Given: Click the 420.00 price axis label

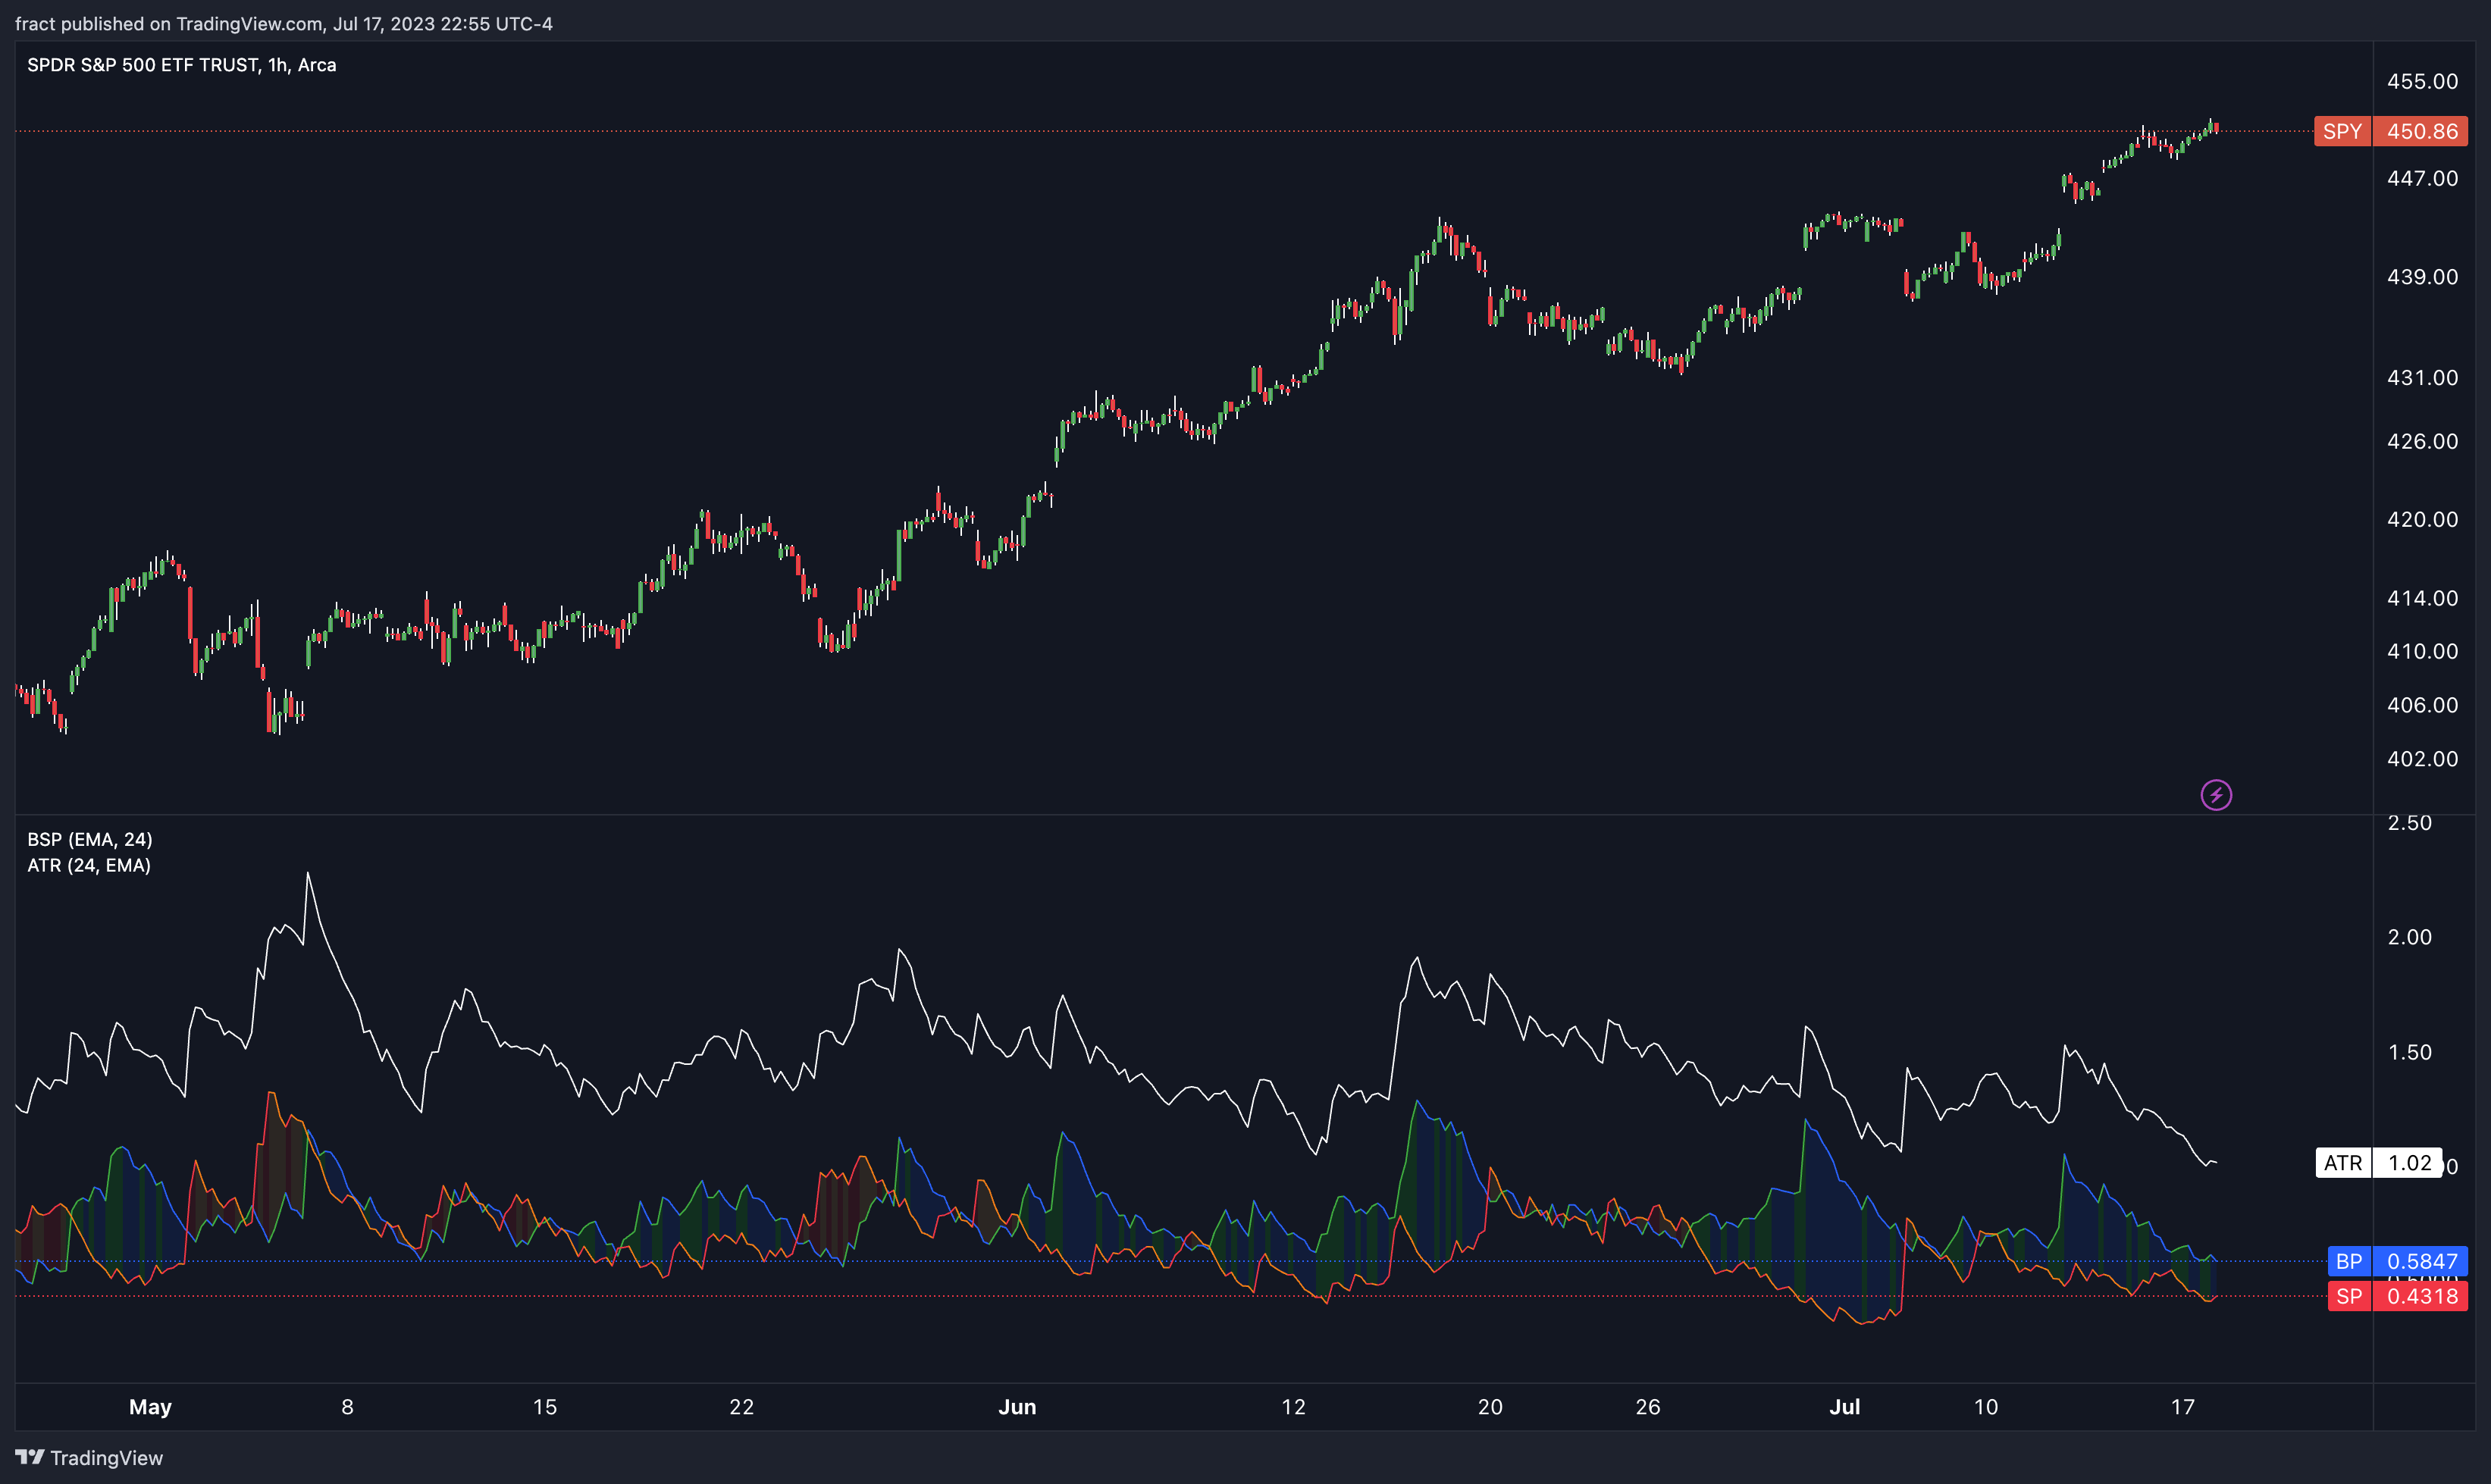Looking at the screenshot, I should point(2422,519).
